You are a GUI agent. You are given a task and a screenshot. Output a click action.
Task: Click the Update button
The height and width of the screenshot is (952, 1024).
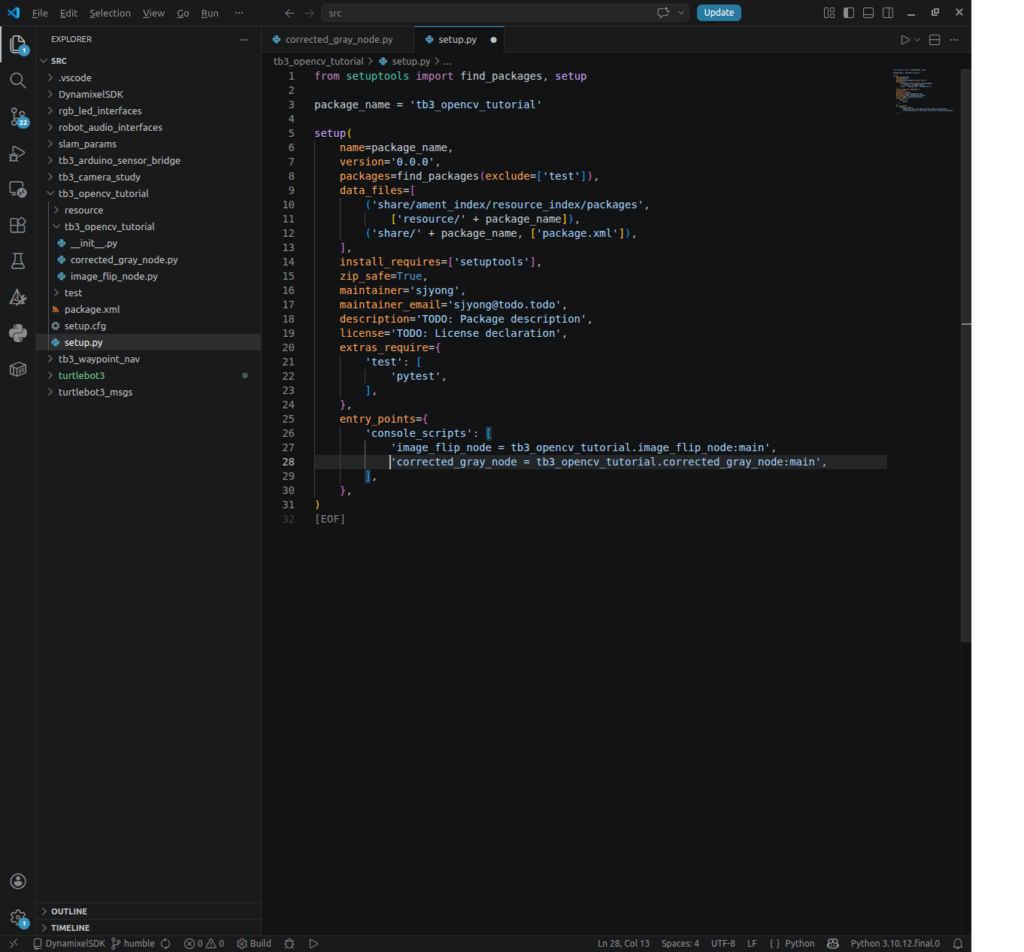point(718,12)
